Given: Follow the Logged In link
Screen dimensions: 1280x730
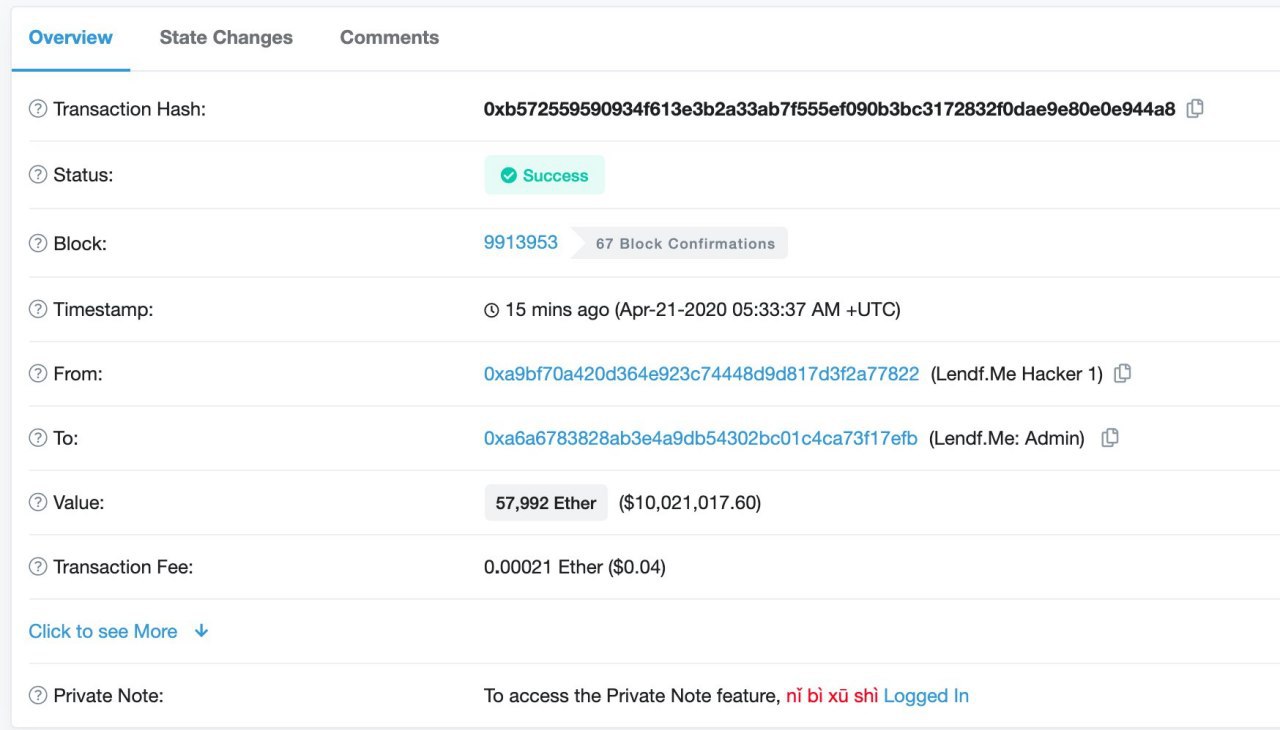Looking at the screenshot, I should [926, 695].
